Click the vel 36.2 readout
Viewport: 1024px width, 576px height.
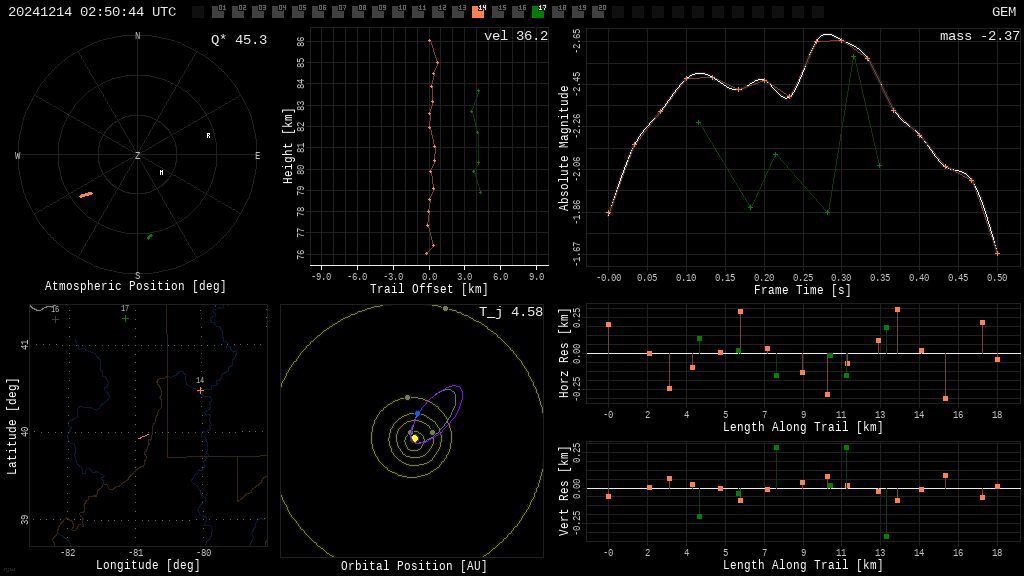tap(515, 36)
